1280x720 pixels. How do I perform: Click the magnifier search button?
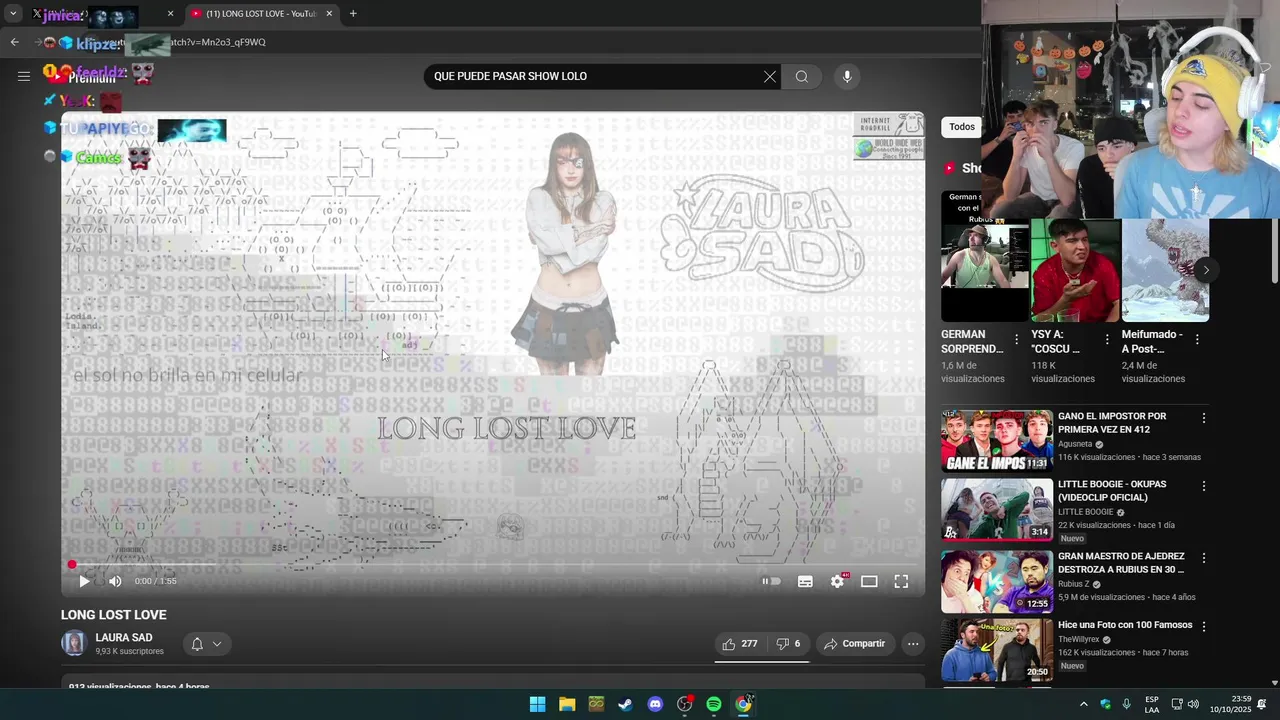(x=802, y=76)
